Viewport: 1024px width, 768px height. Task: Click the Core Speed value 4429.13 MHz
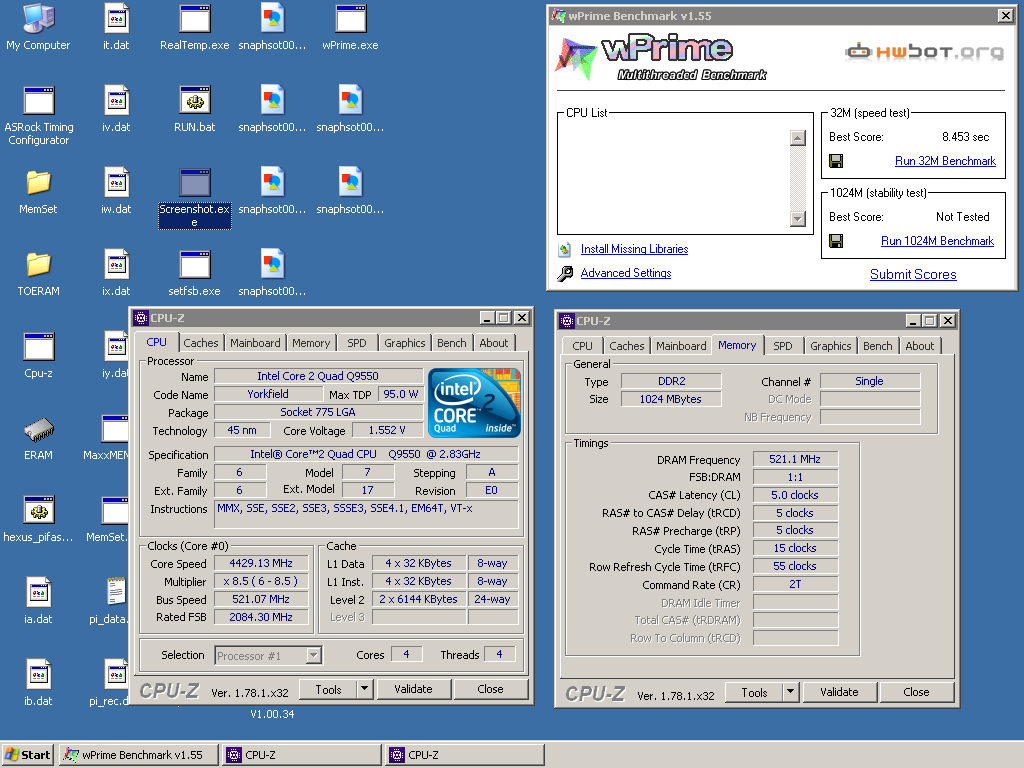pyautogui.click(x=261, y=564)
